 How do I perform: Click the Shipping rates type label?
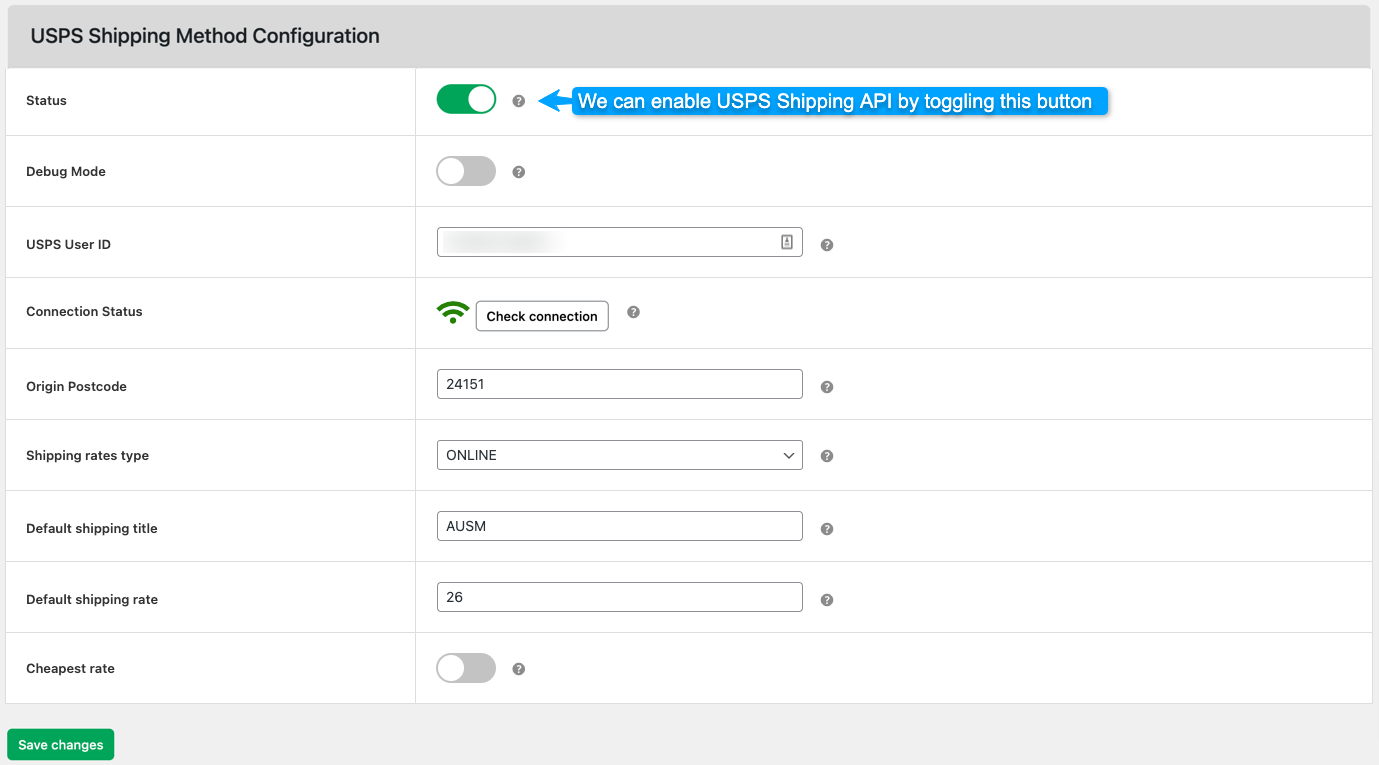(x=87, y=456)
